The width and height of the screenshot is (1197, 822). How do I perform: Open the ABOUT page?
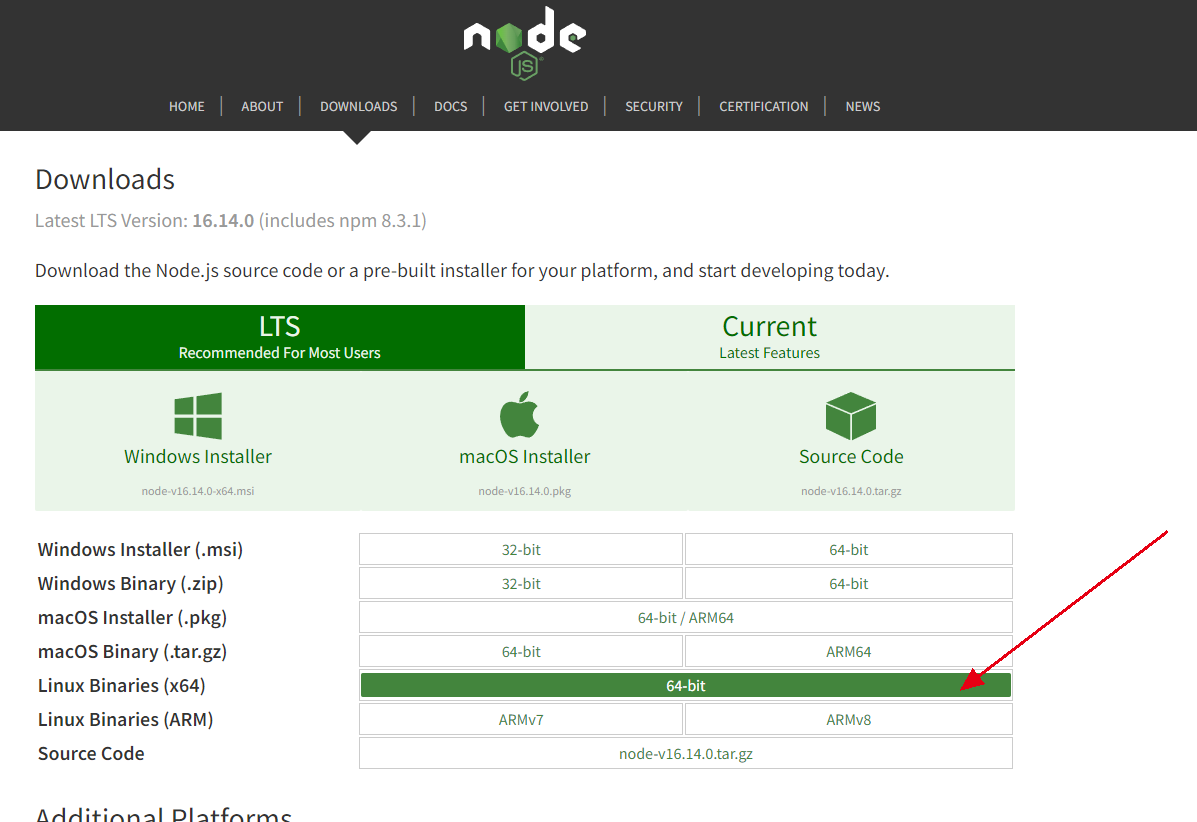(262, 106)
